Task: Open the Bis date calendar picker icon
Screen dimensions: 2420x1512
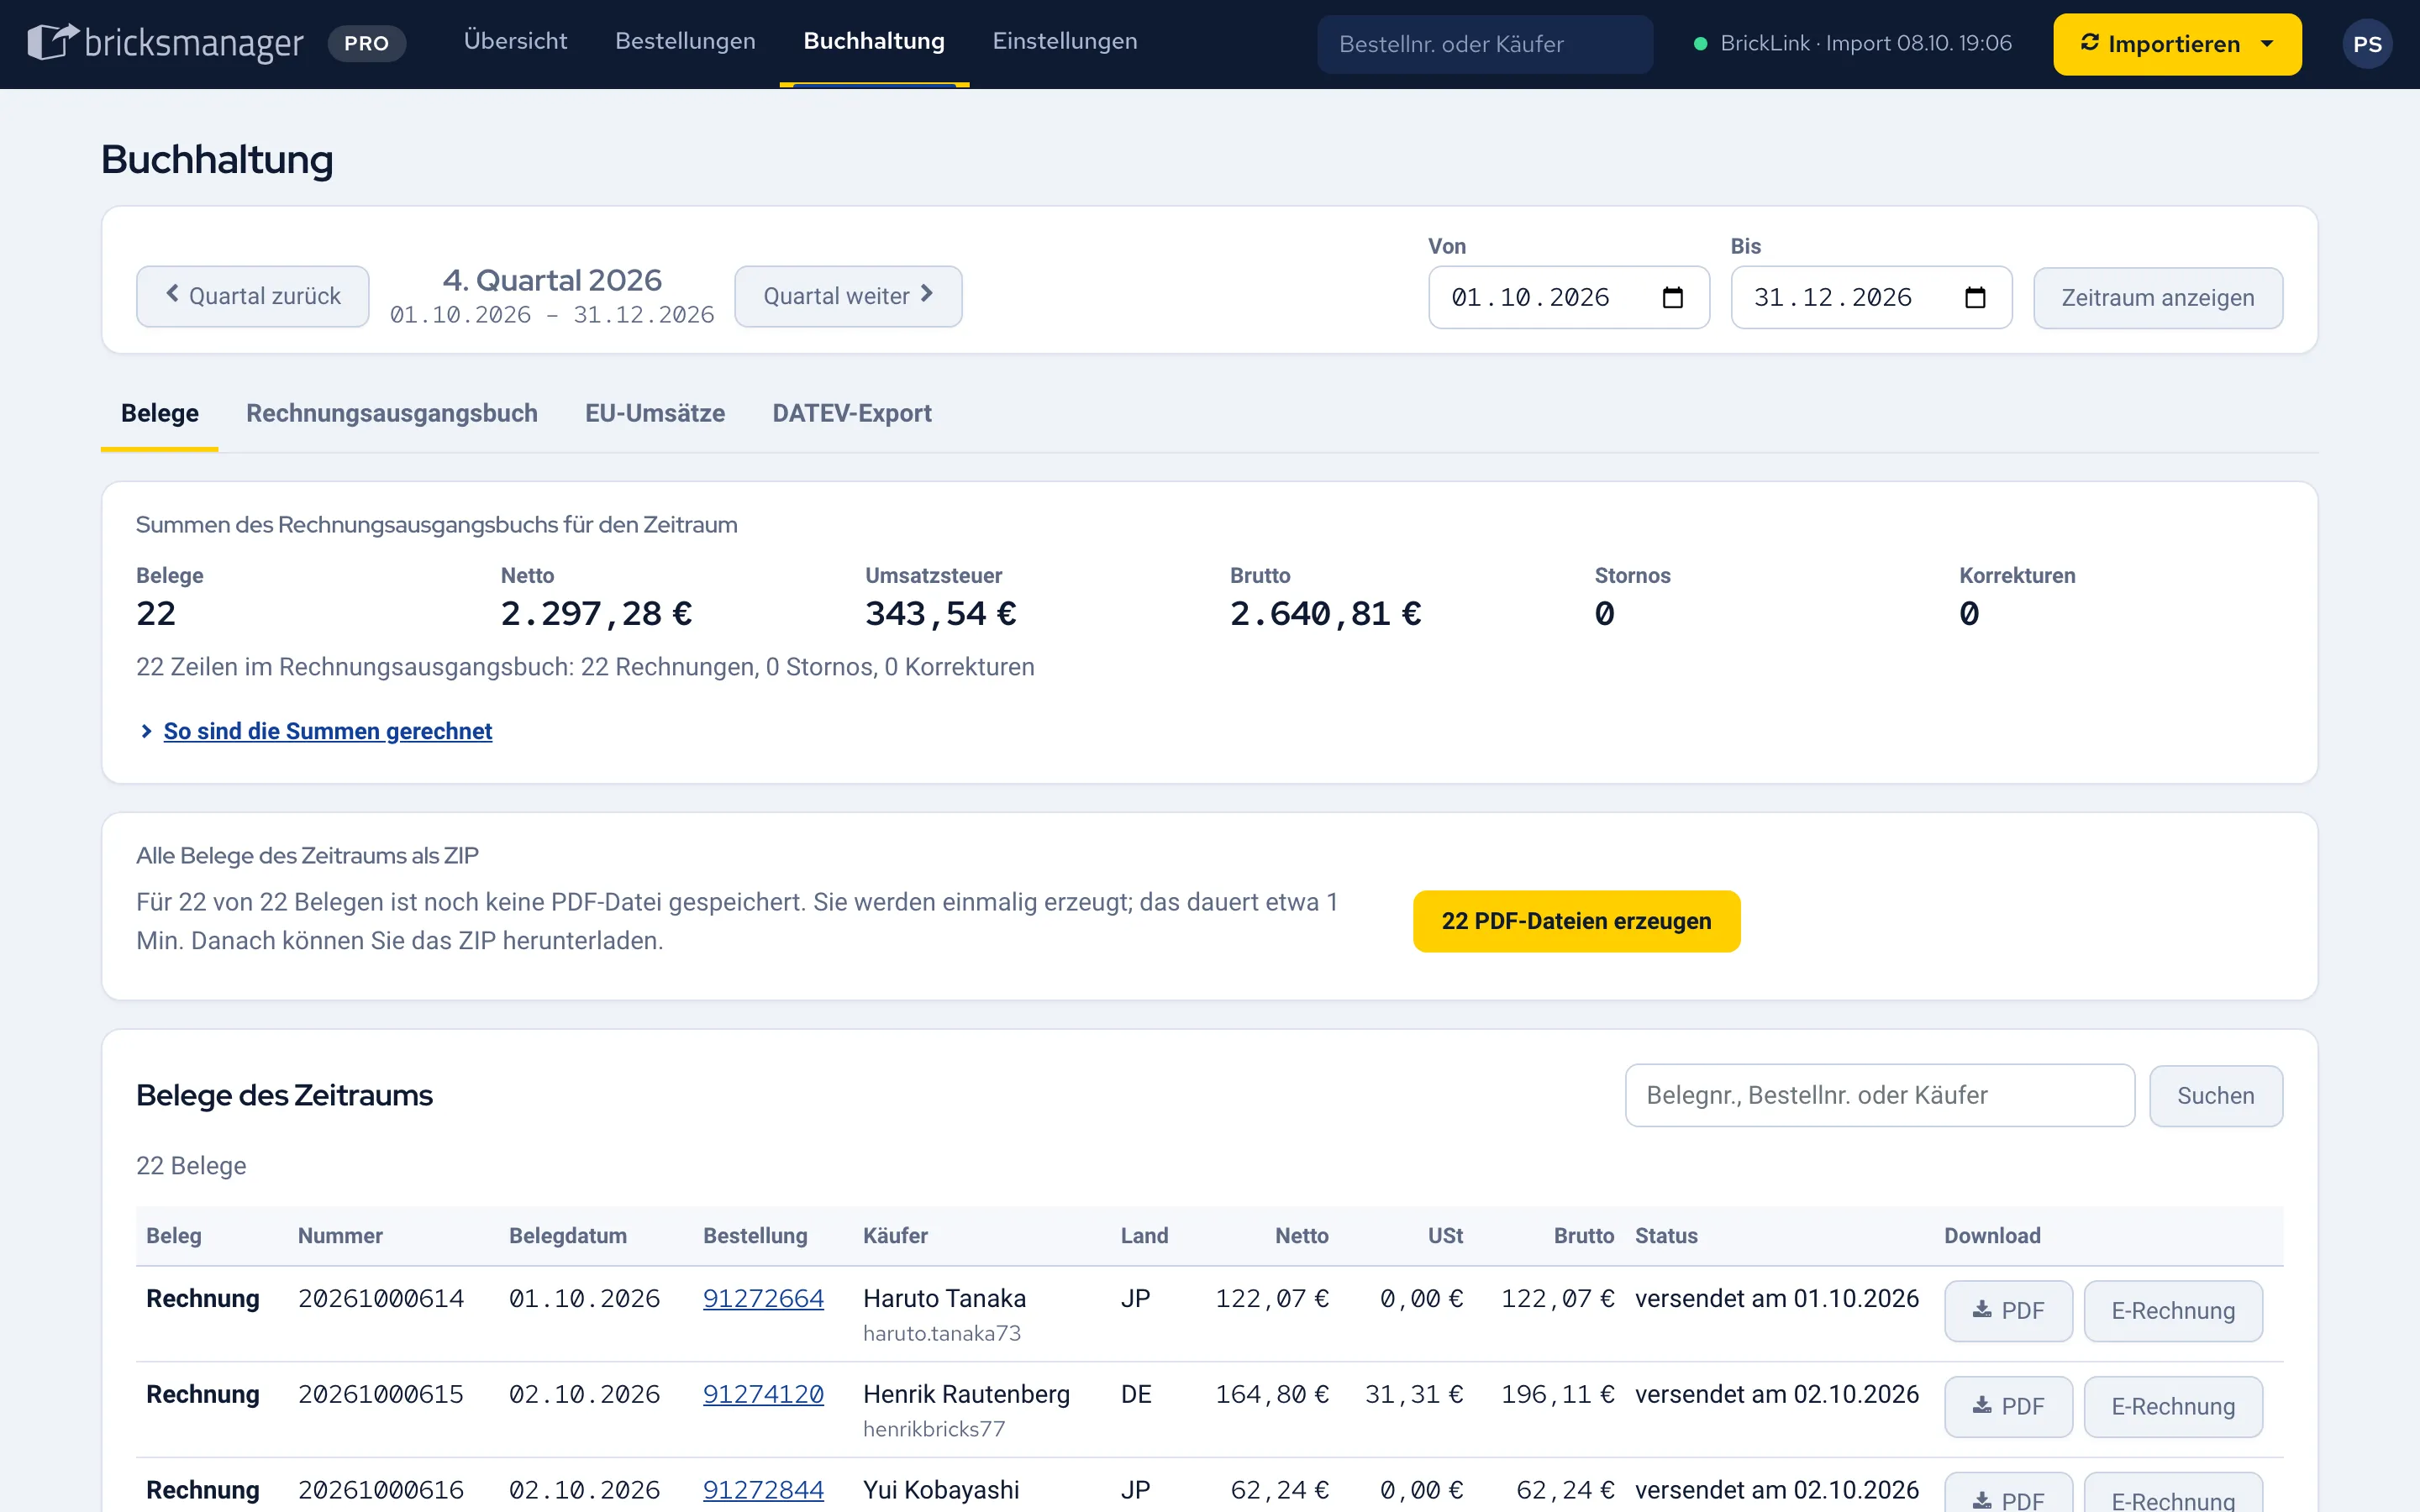Action: tap(1974, 297)
